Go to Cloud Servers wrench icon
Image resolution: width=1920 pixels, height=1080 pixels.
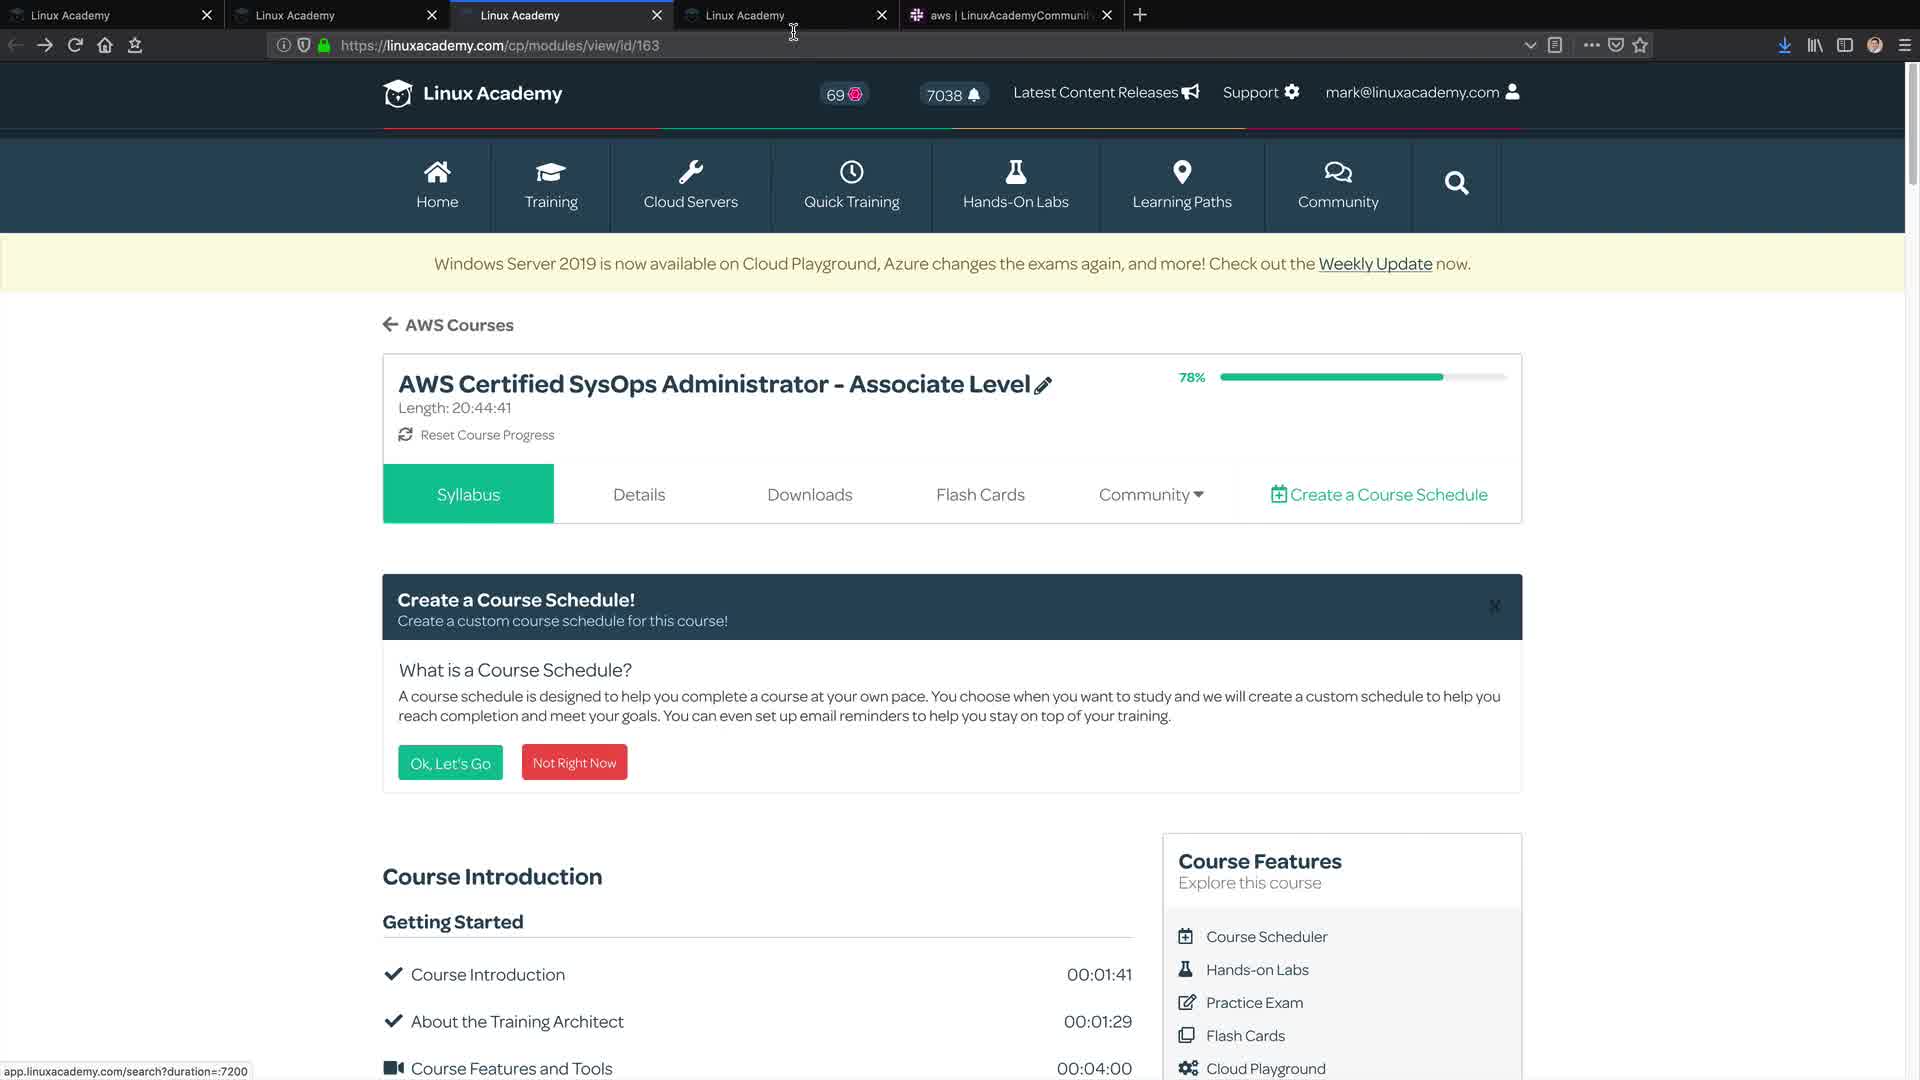coord(690,172)
